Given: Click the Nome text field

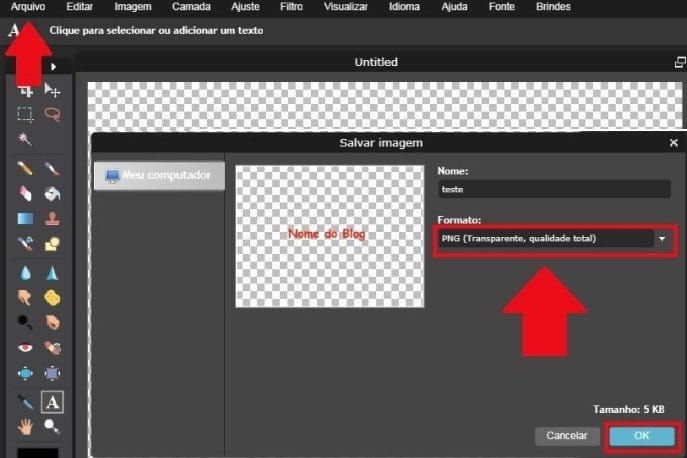Looking at the screenshot, I should (x=554, y=189).
